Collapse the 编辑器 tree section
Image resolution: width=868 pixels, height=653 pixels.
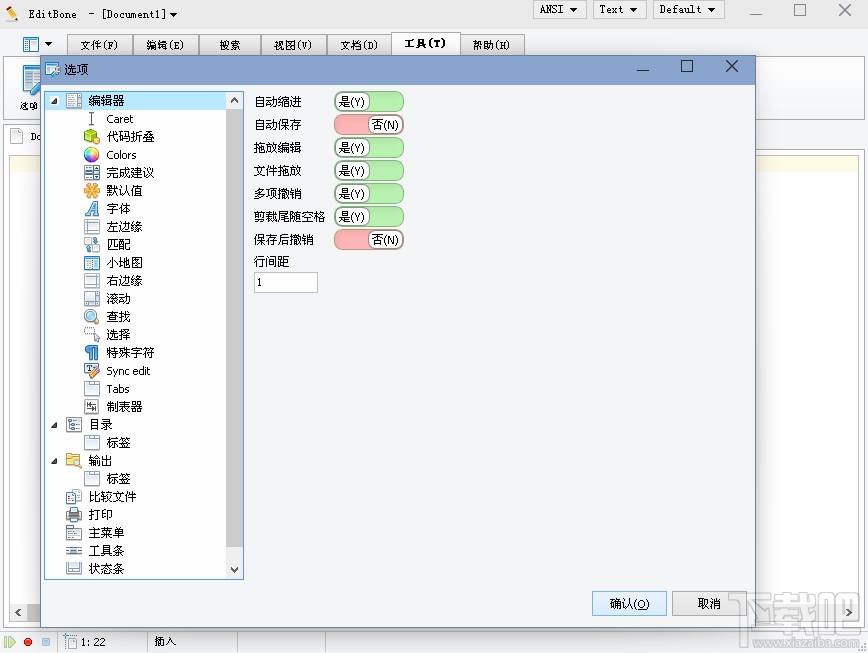tap(55, 99)
